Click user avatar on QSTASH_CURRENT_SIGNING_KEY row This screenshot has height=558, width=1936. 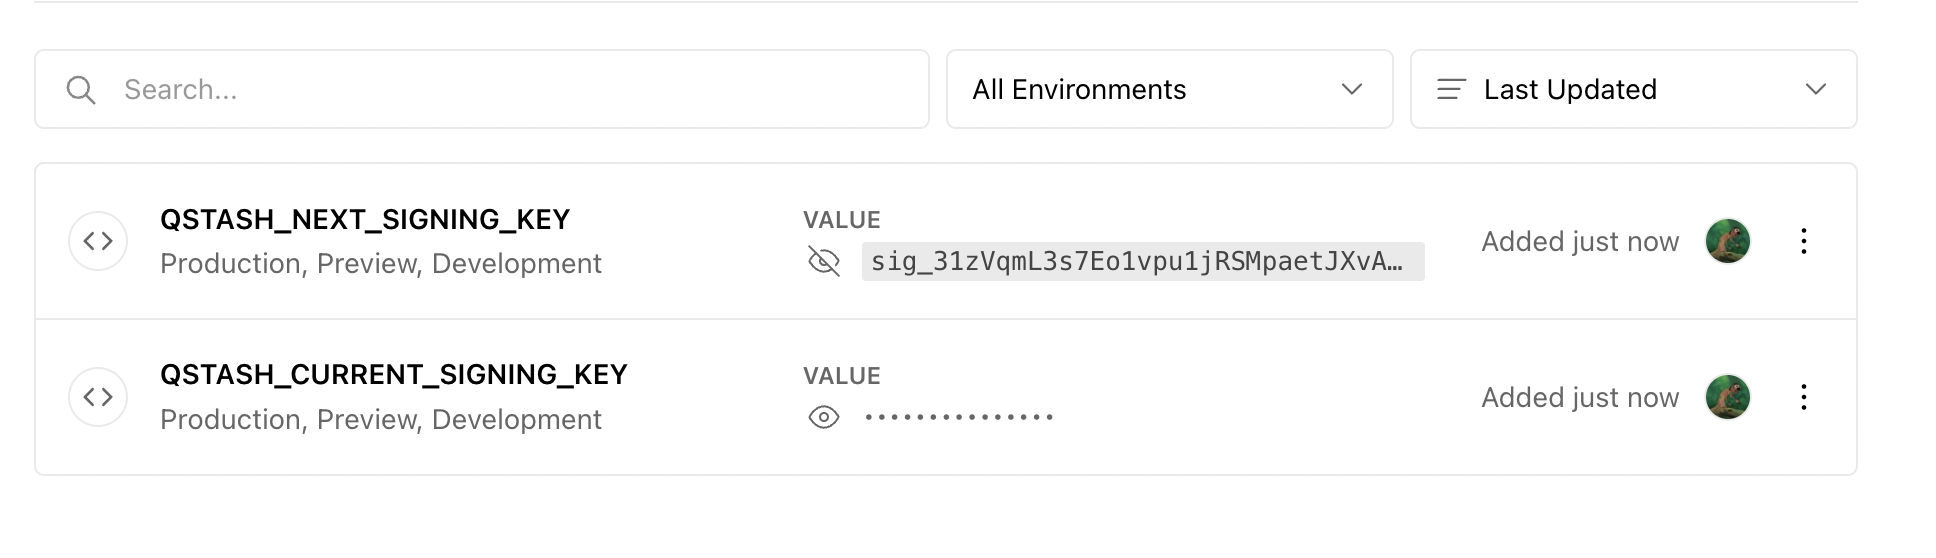pyautogui.click(x=1728, y=397)
